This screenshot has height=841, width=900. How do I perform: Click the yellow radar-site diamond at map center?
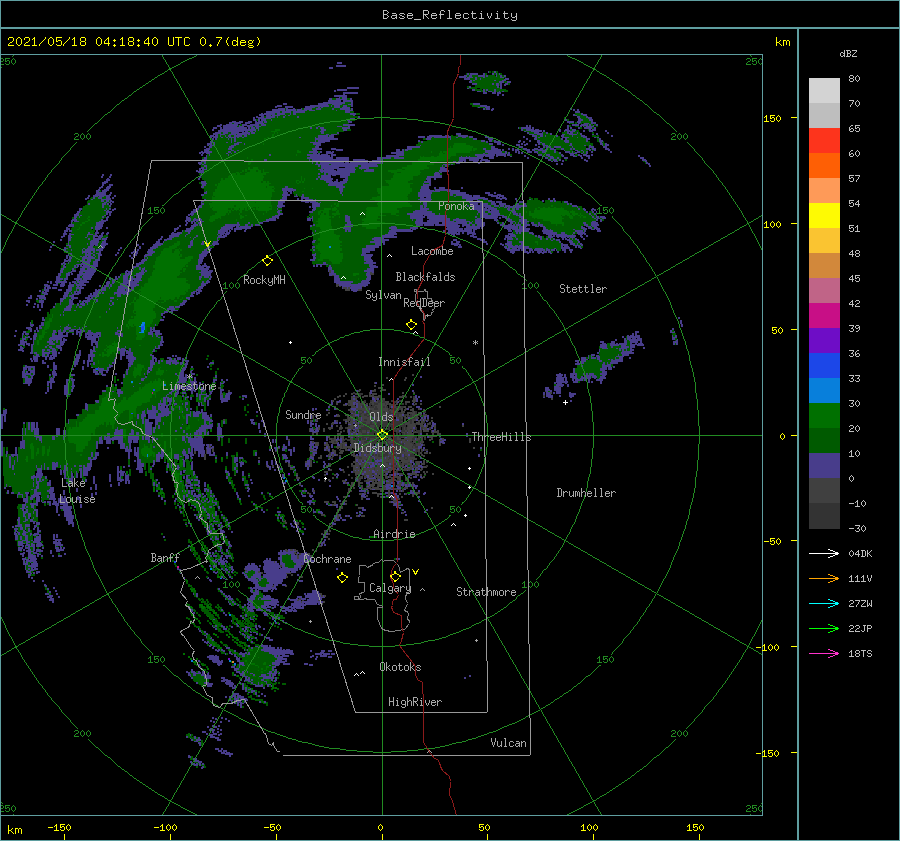pos(382,435)
